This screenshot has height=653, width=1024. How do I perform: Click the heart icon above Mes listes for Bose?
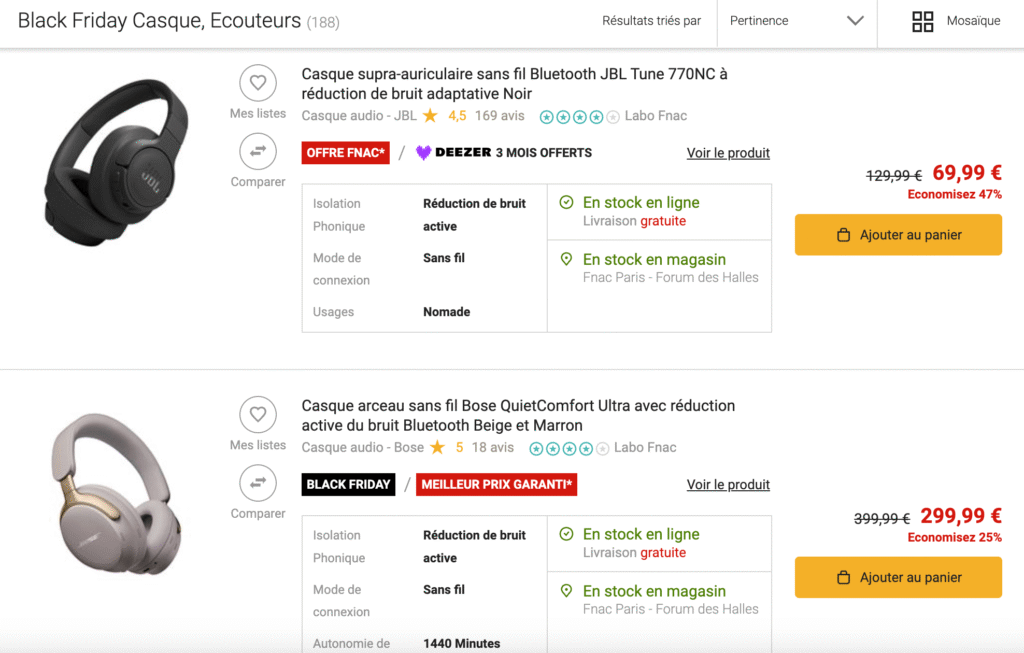click(258, 414)
